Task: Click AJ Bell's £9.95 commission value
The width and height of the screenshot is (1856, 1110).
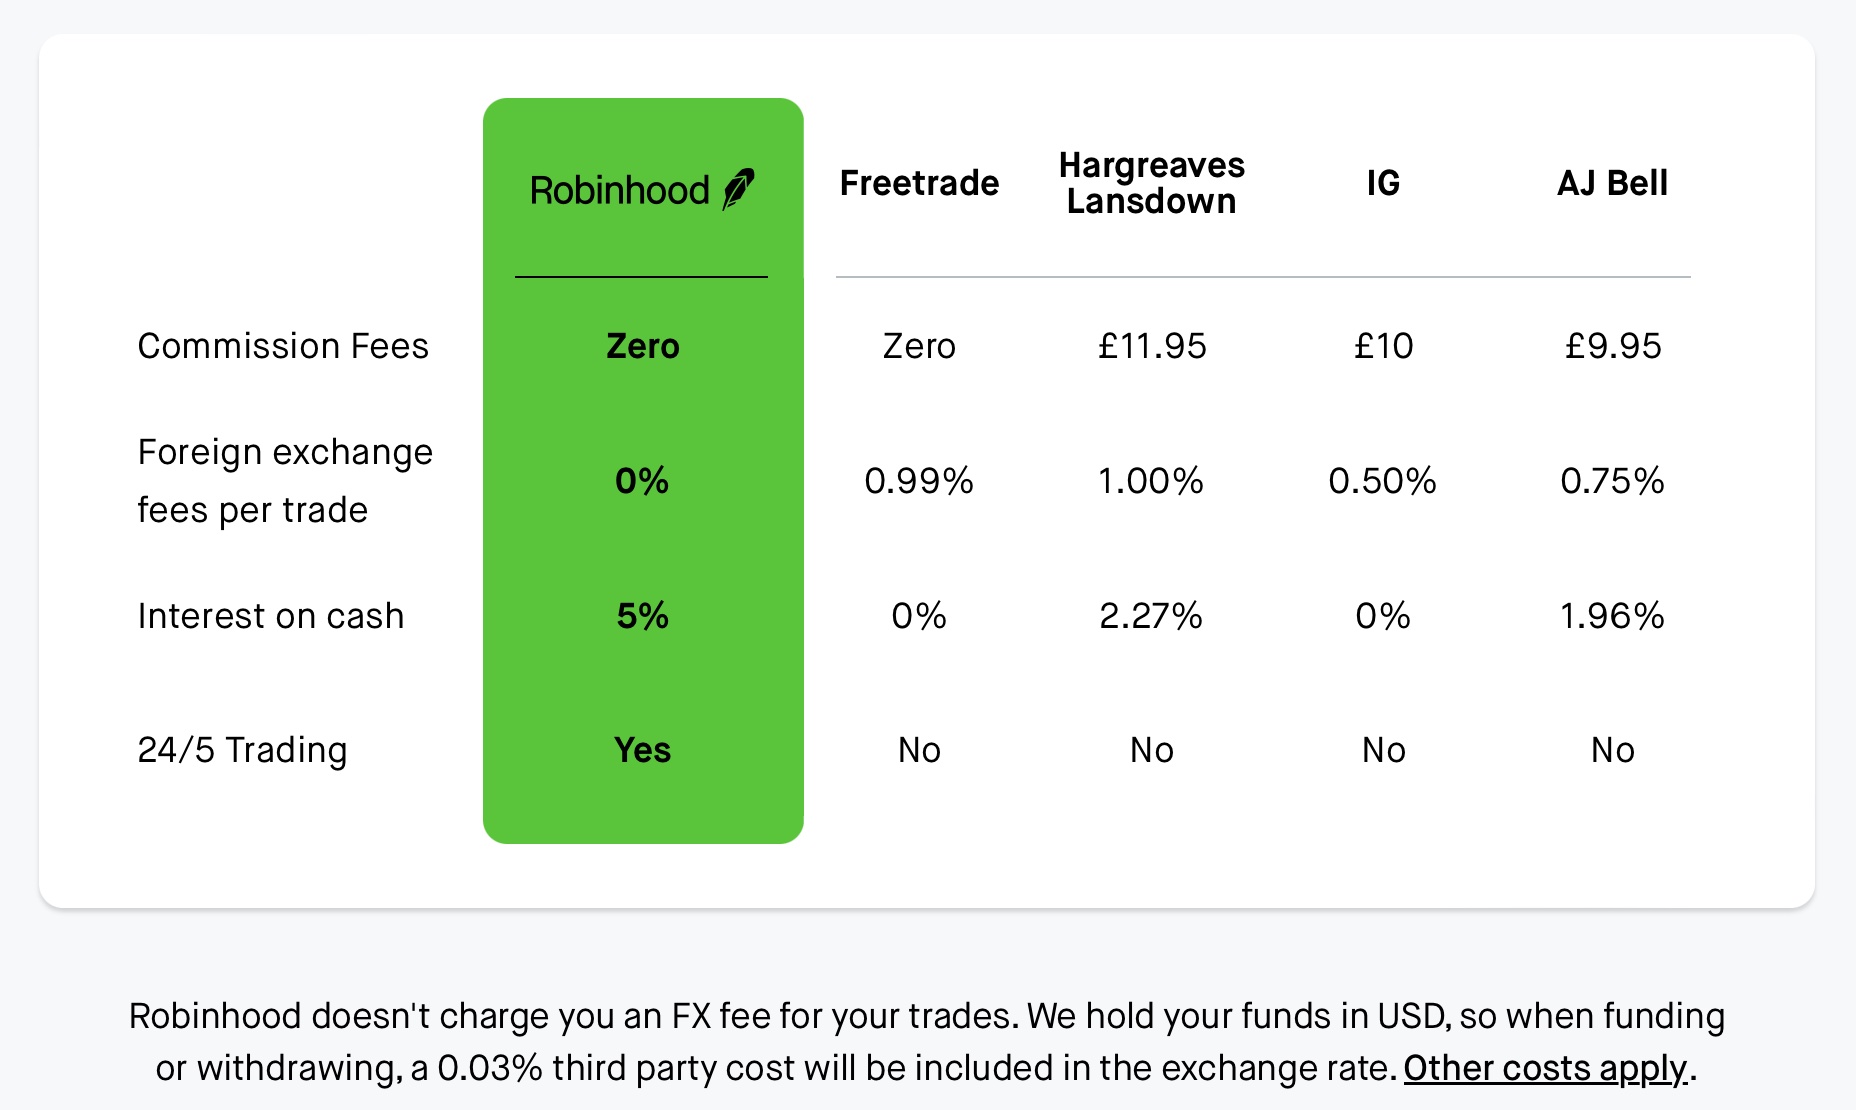Action: coord(1612,346)
